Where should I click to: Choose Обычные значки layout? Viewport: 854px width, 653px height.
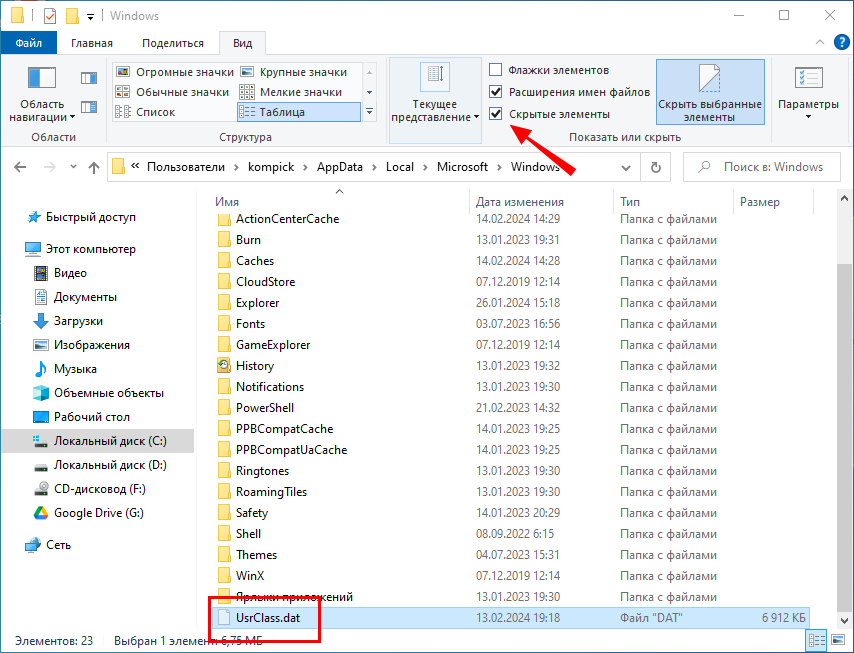pos(174,92)
